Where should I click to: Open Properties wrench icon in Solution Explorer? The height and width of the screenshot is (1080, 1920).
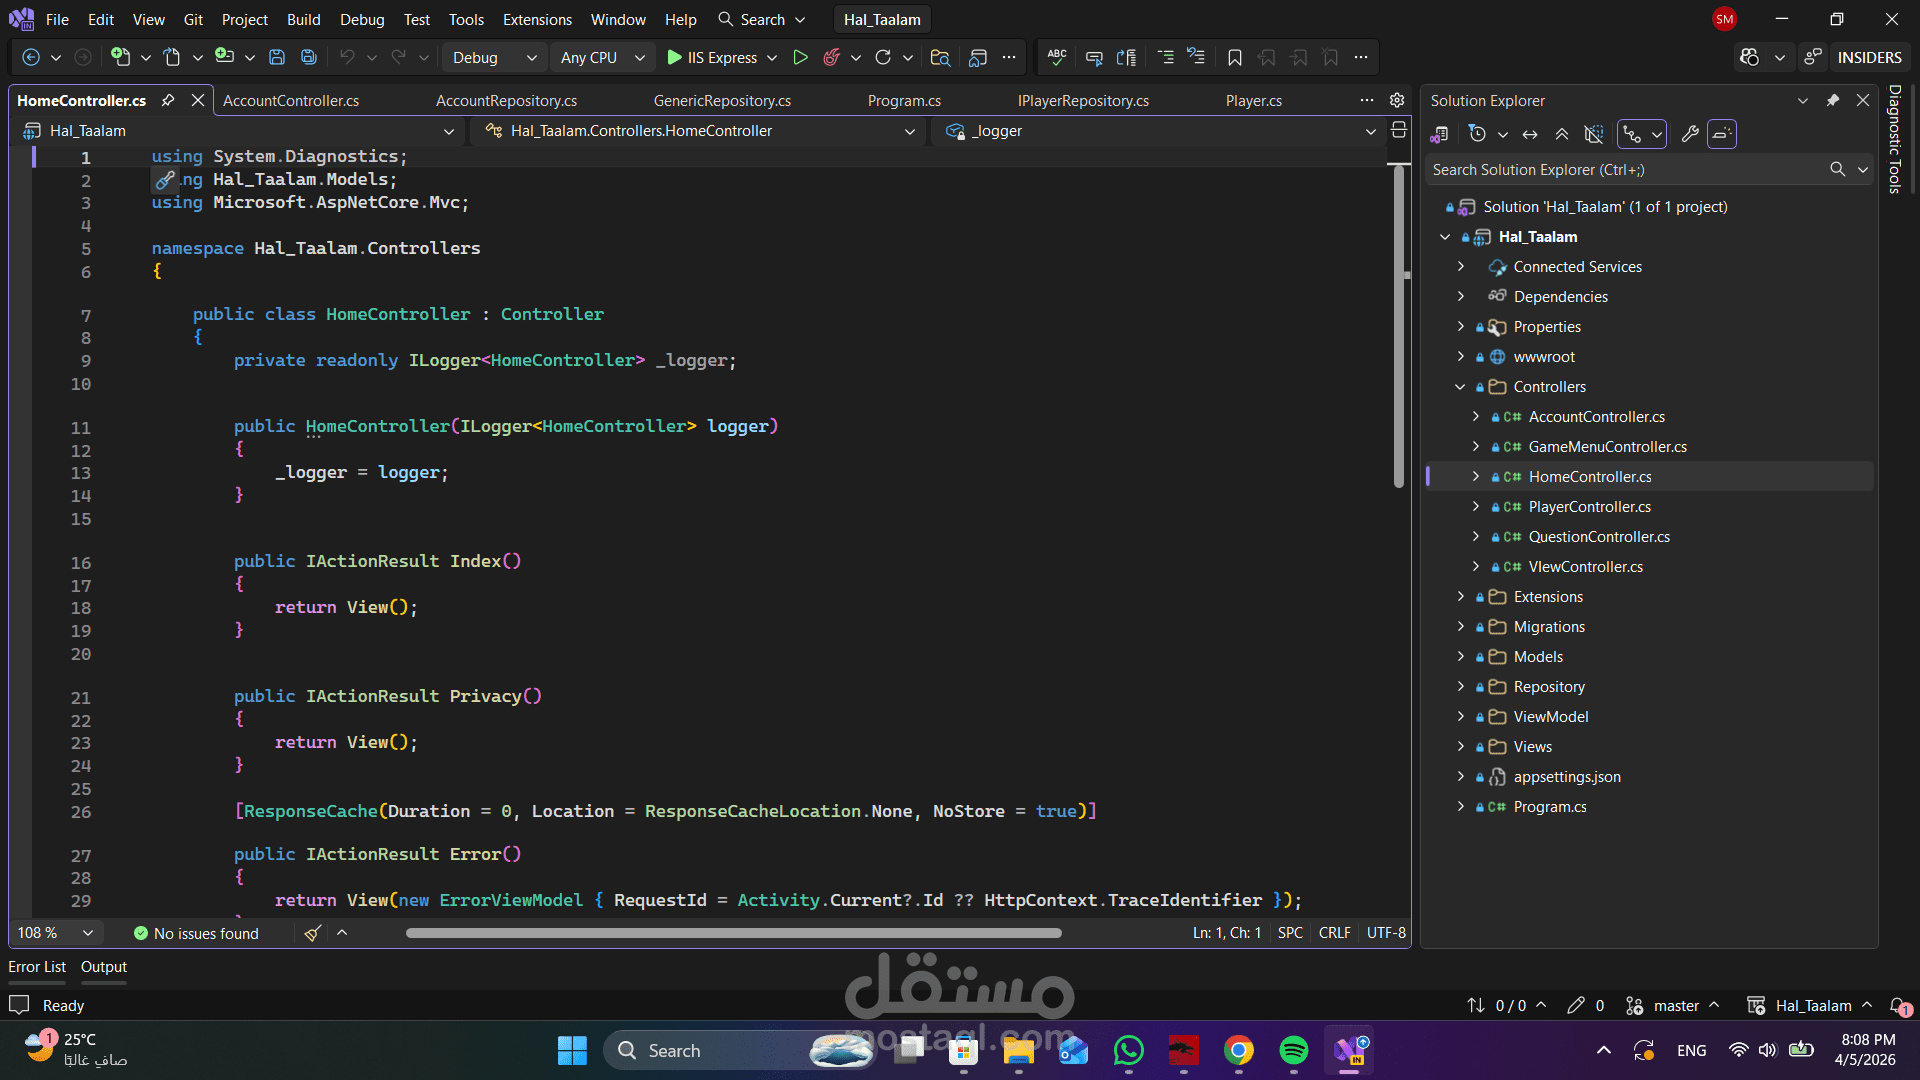click(x=1690, y=134)
